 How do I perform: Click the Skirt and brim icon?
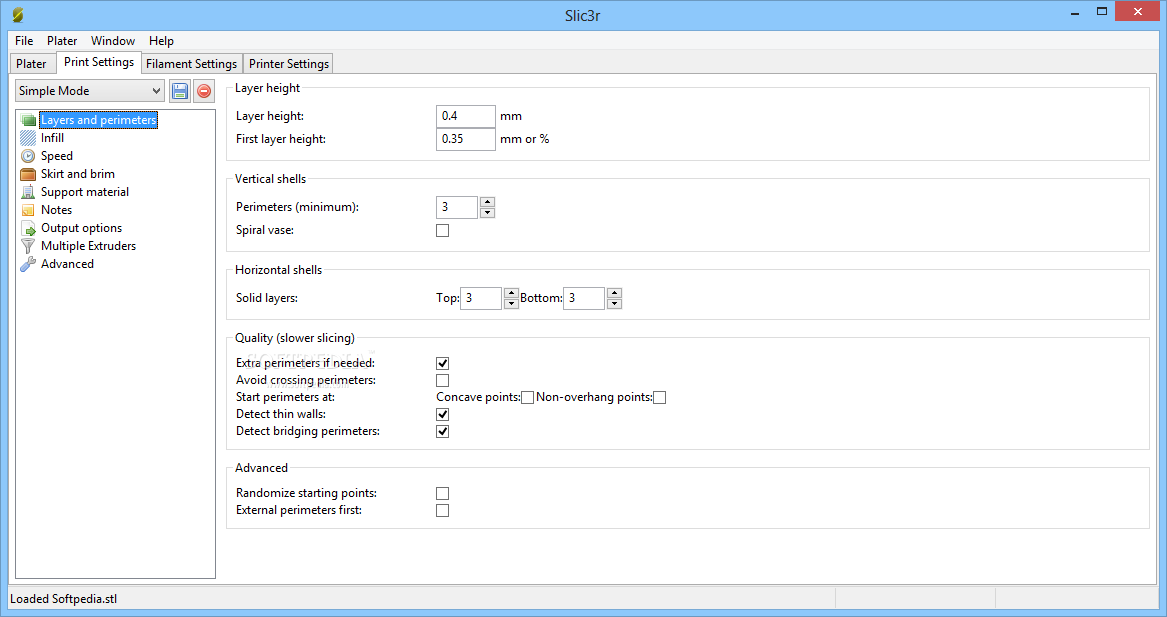28,174
